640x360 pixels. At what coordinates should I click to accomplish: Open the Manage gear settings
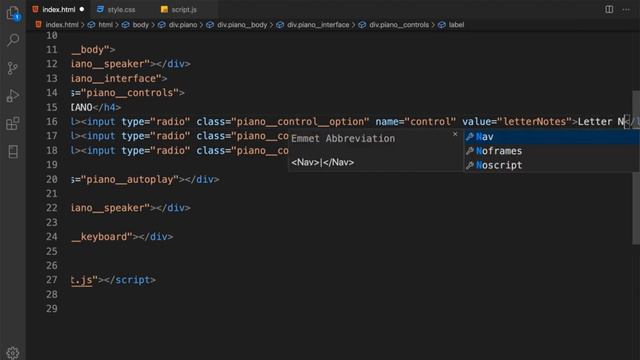pos(13,353)
